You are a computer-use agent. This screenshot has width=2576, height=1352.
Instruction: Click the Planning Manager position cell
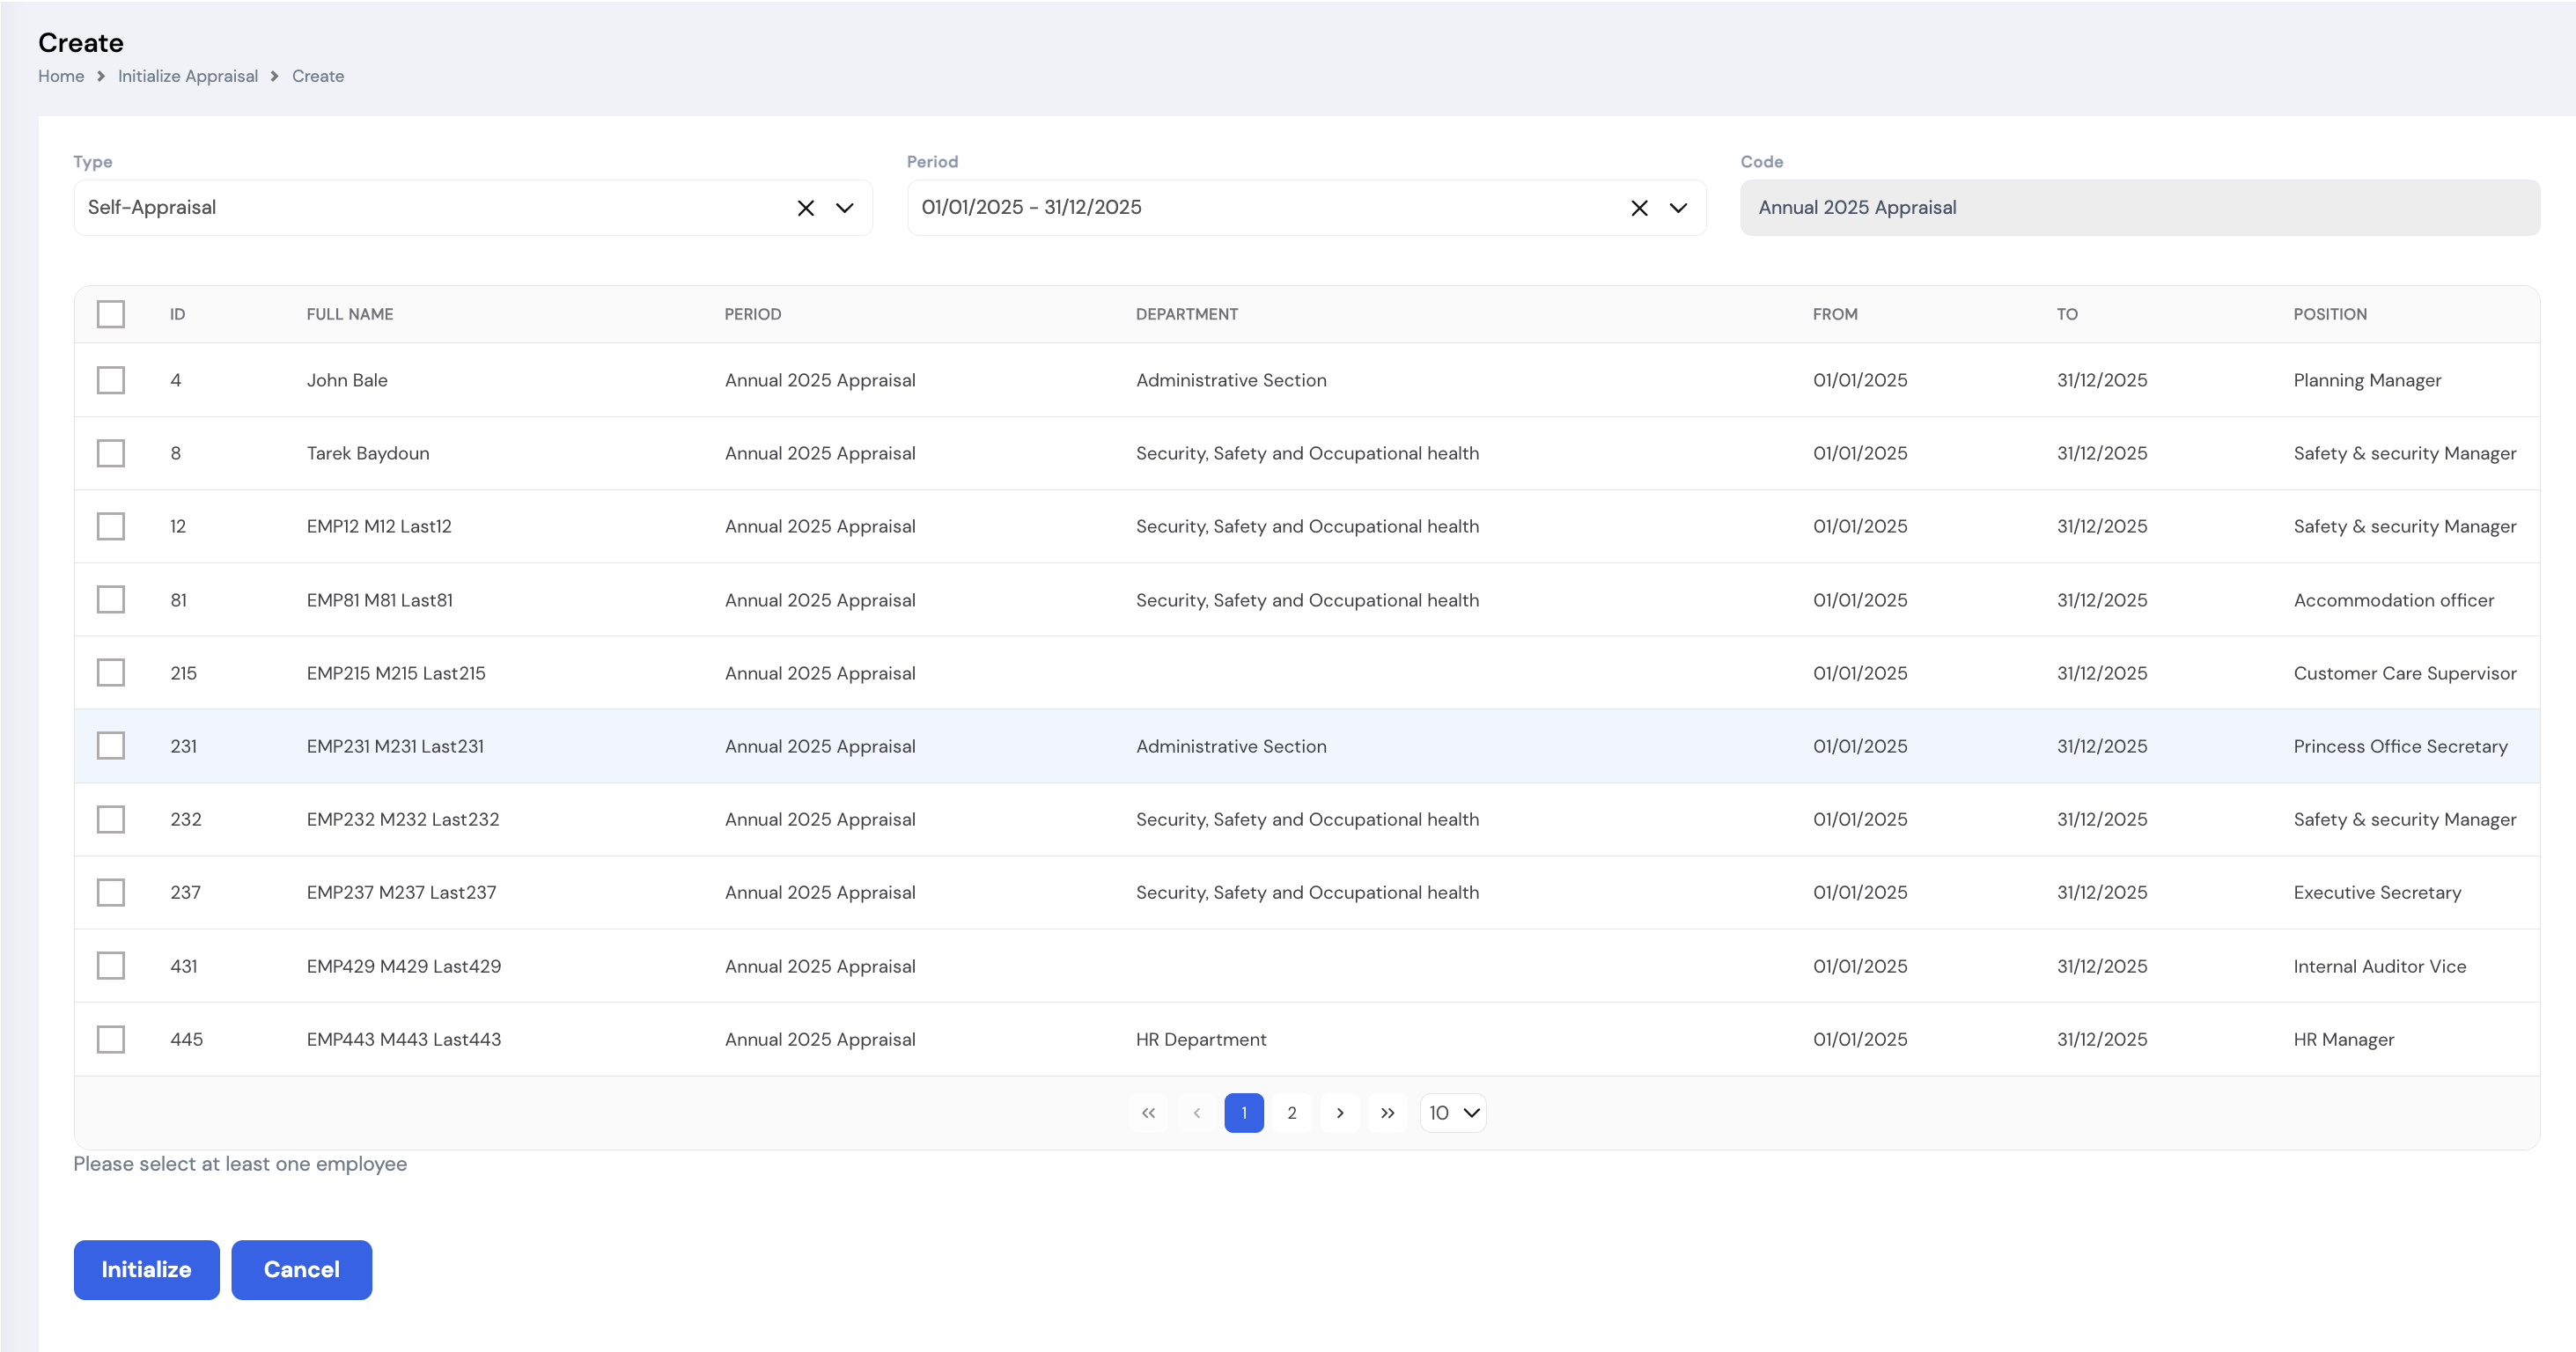(x=2367, y=380)
